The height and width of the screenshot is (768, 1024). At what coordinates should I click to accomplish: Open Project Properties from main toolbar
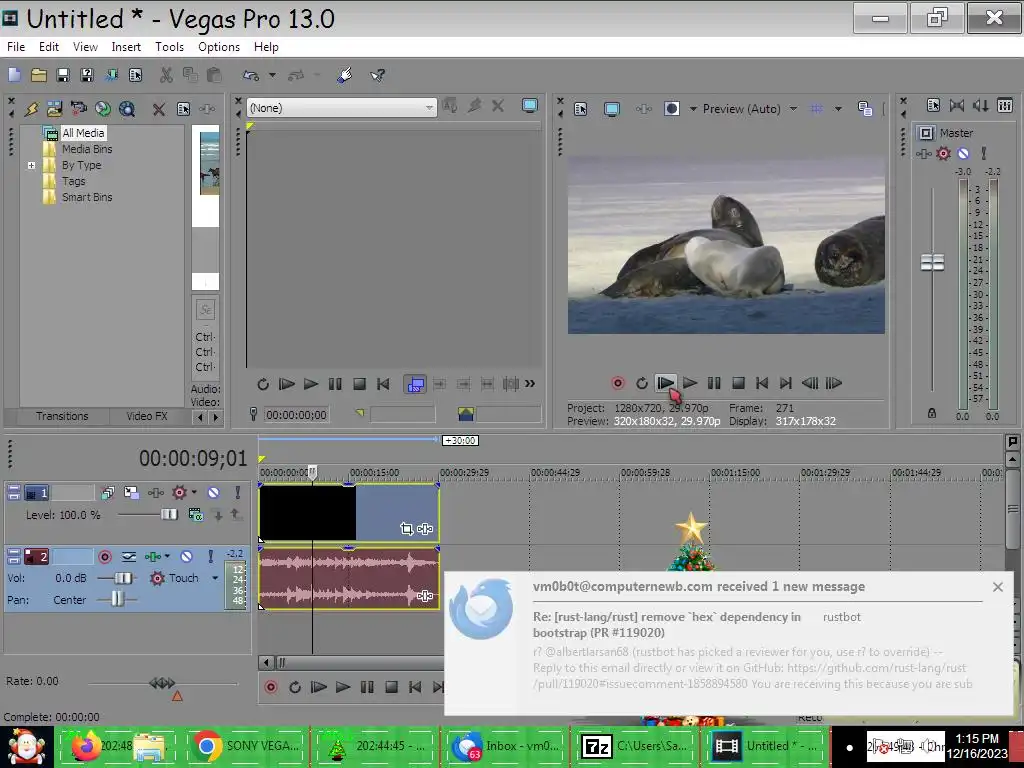[x=135, y=75]
